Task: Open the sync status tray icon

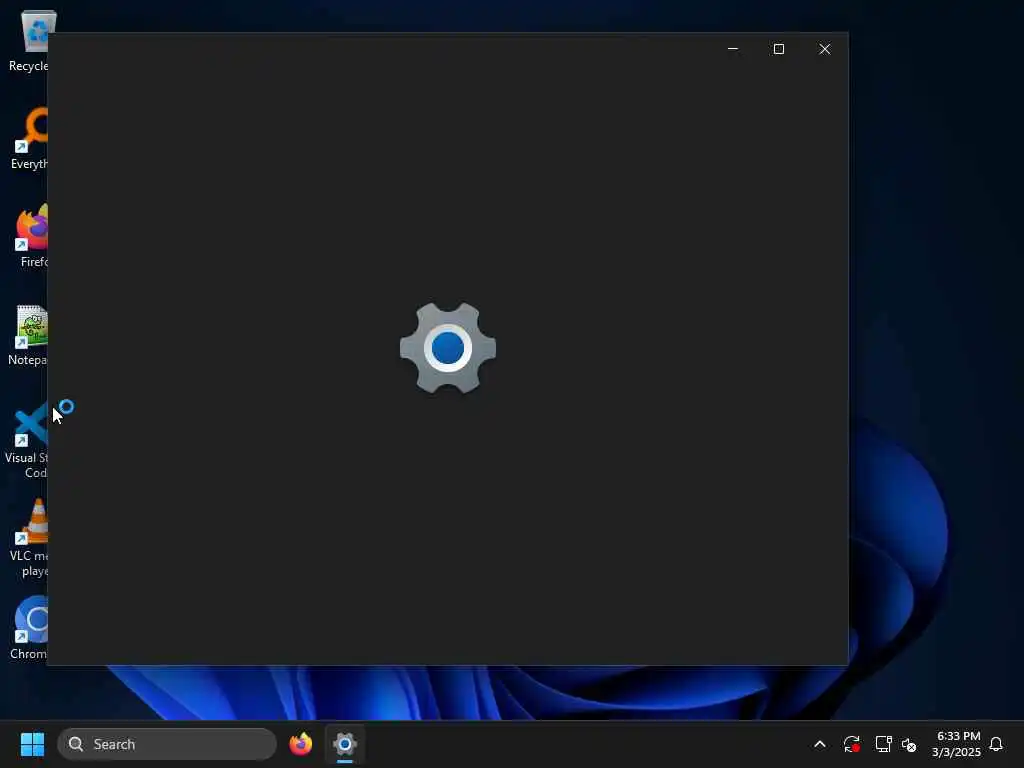Action: (852, 744)
